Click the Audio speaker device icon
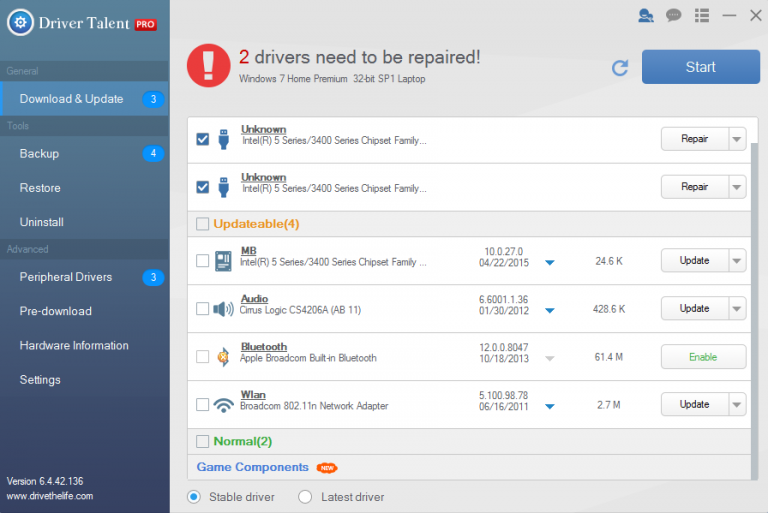 tap(223, 308)
